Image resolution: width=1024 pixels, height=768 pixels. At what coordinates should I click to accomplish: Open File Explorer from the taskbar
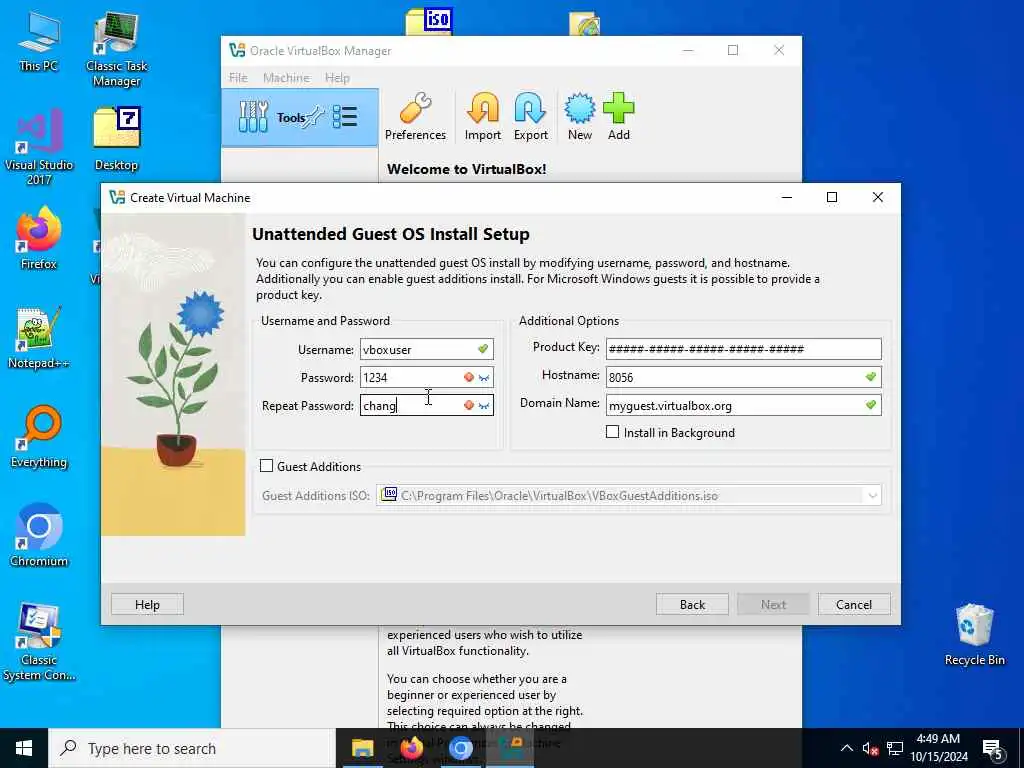(362, 748)
